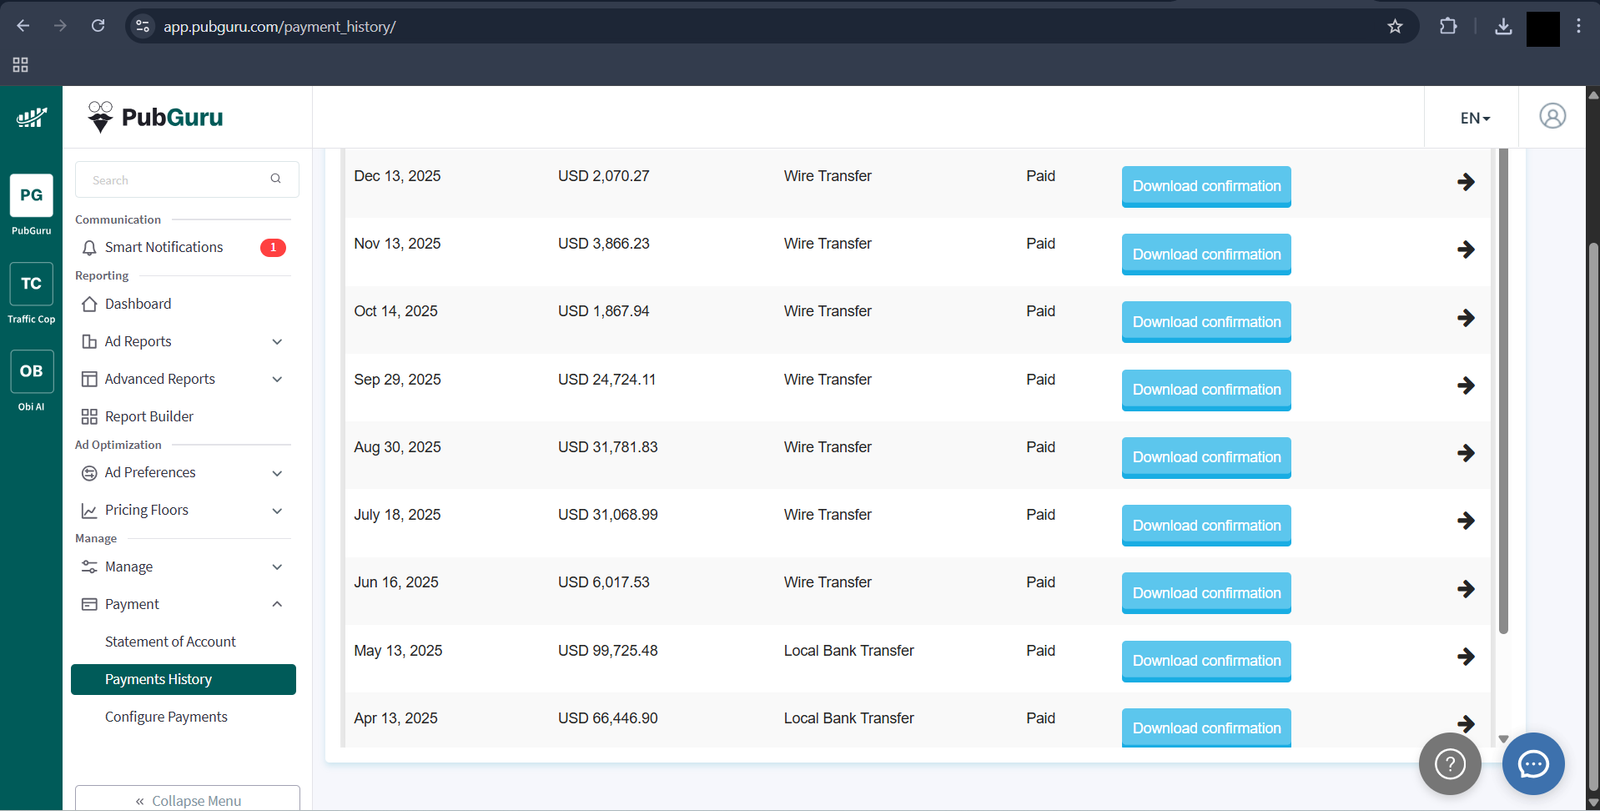1600x811 pixels.
Task: Click the Payment card icon
Action: [x=89, y=604]
